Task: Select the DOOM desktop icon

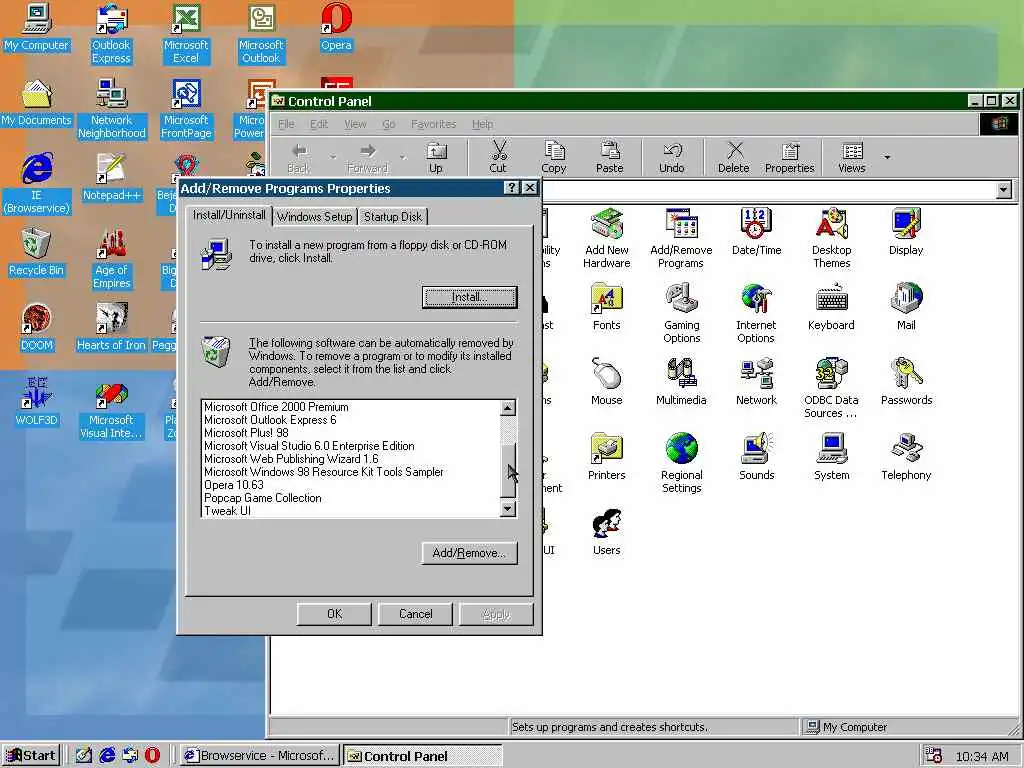Action: pos(37,328)
